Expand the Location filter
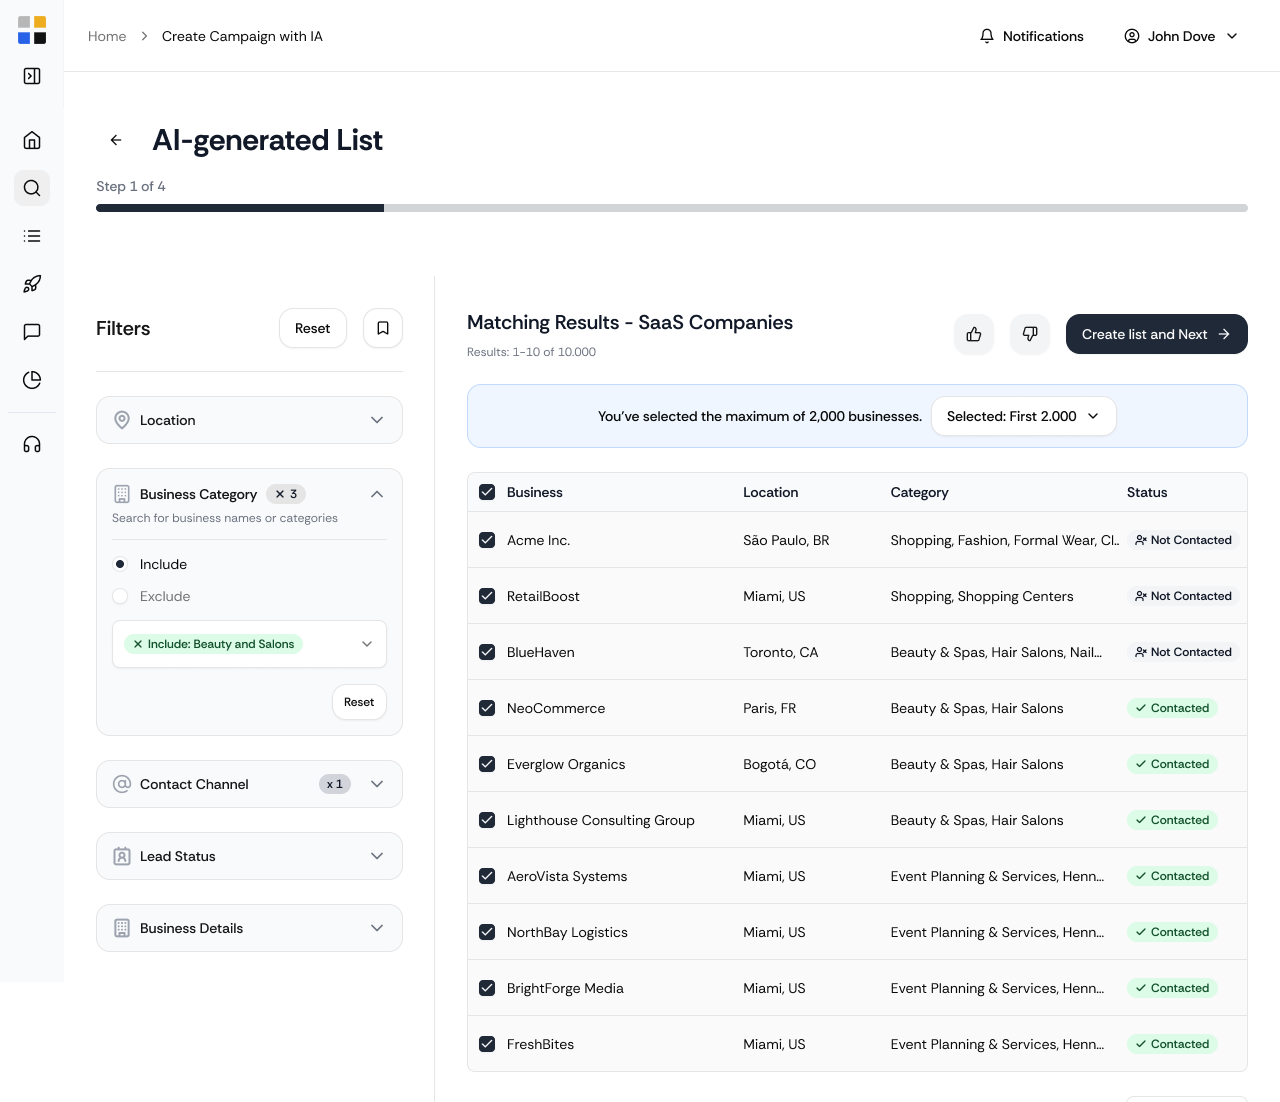Viewport: 1280px width, 1102px height. click(249, 420)
